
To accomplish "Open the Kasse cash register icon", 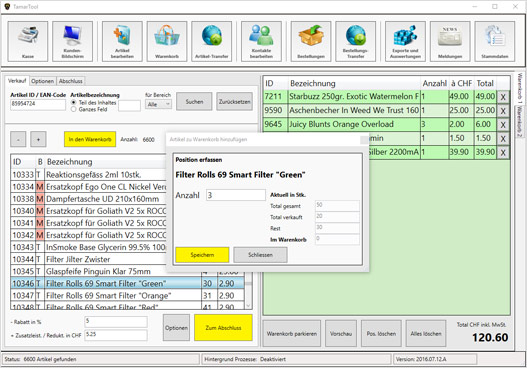I will coord(28,41).
